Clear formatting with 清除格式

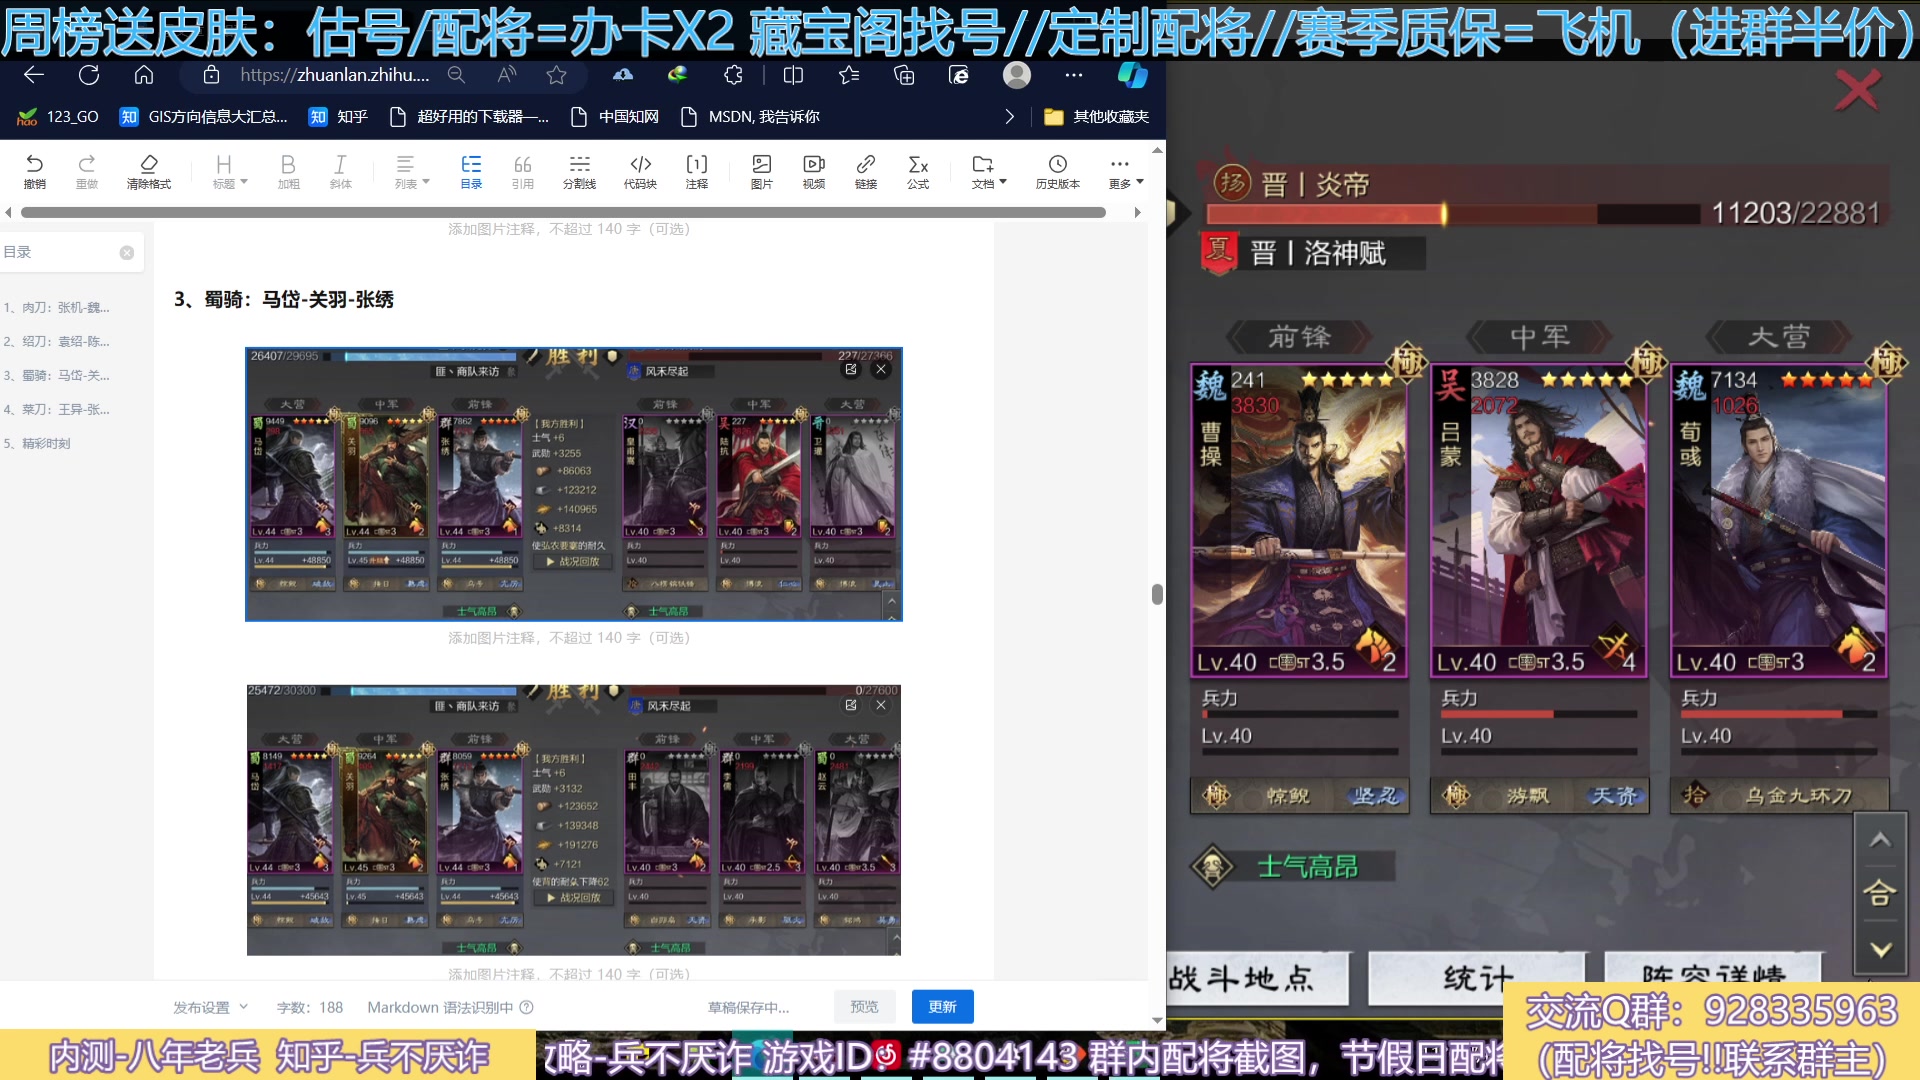[149, 171]
